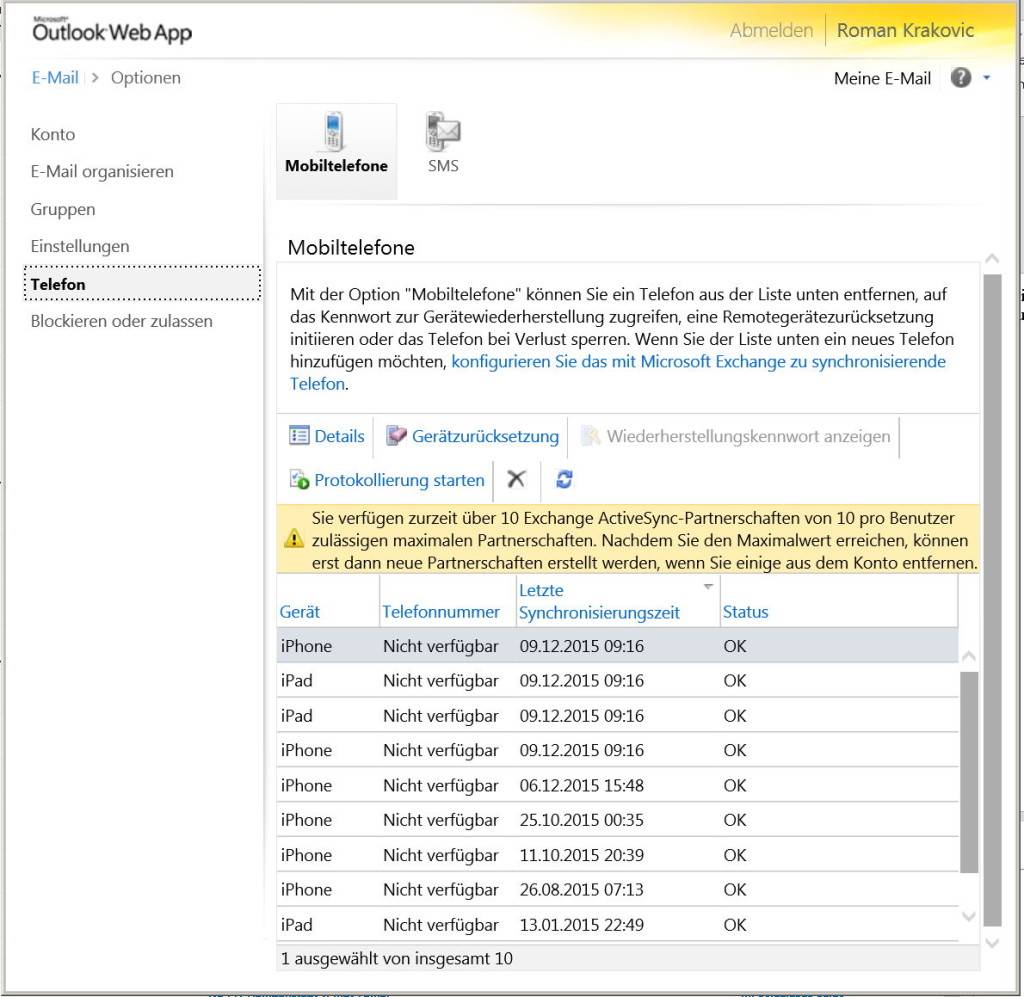
Task: Delete selected device with X icon
Action: (x=516, y=479)
